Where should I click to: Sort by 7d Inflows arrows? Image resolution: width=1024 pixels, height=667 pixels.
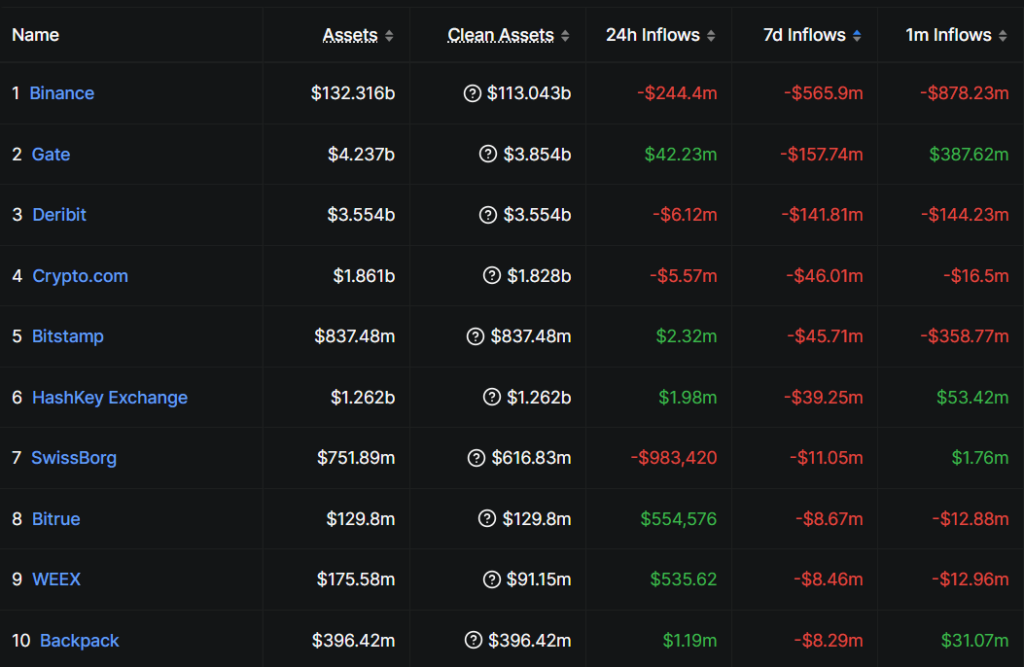click(857, 36)
